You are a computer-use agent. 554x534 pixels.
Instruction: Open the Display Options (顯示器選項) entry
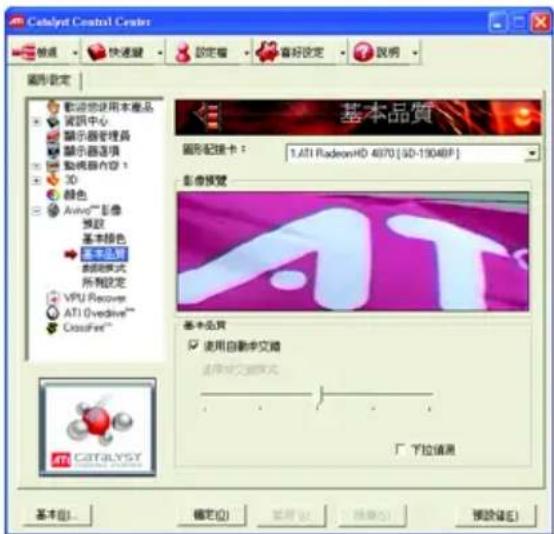[92, 151]
